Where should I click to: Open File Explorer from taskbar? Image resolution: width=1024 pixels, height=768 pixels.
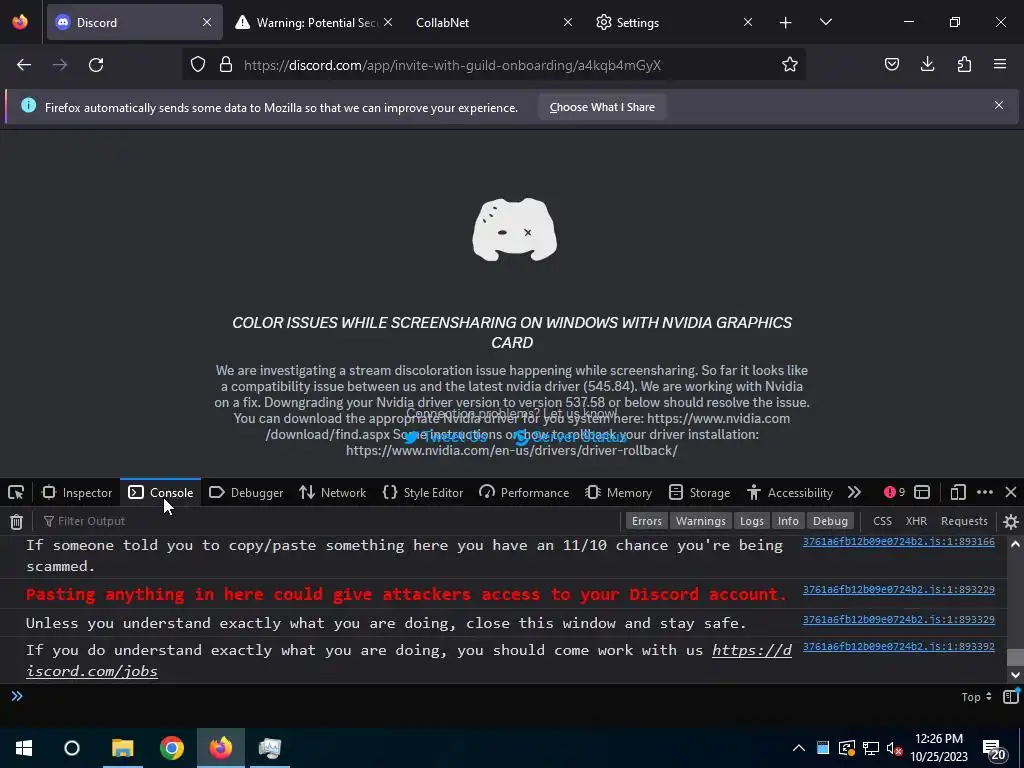coord(122,748)
